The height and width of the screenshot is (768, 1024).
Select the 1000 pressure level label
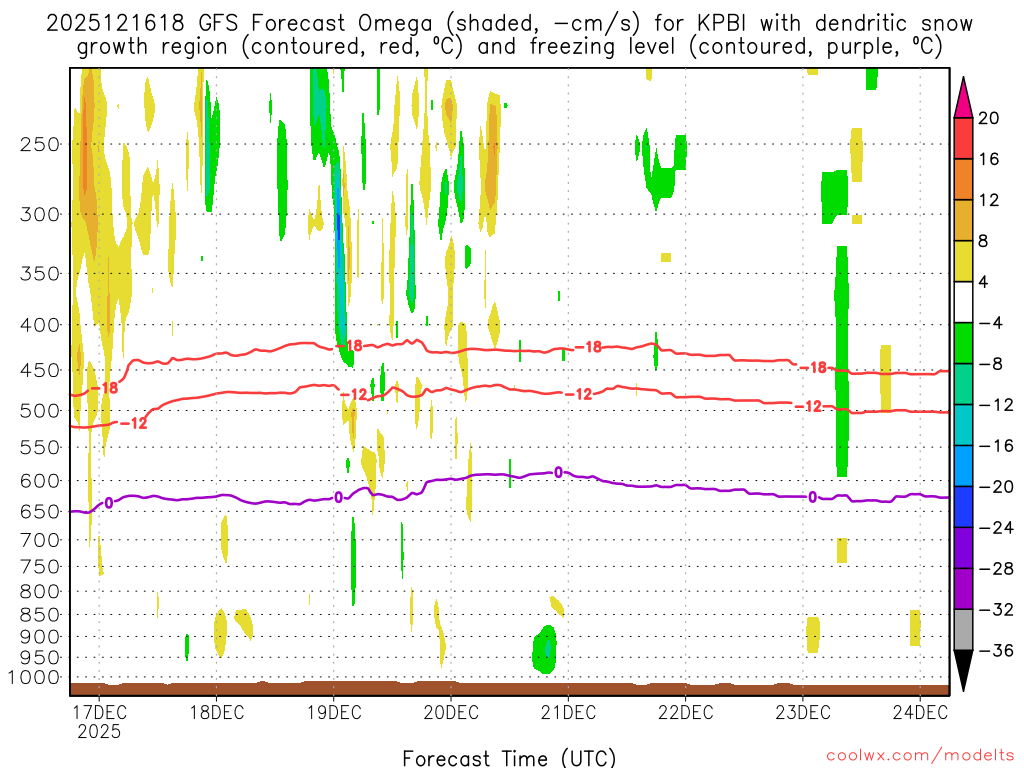click(34, 677)
